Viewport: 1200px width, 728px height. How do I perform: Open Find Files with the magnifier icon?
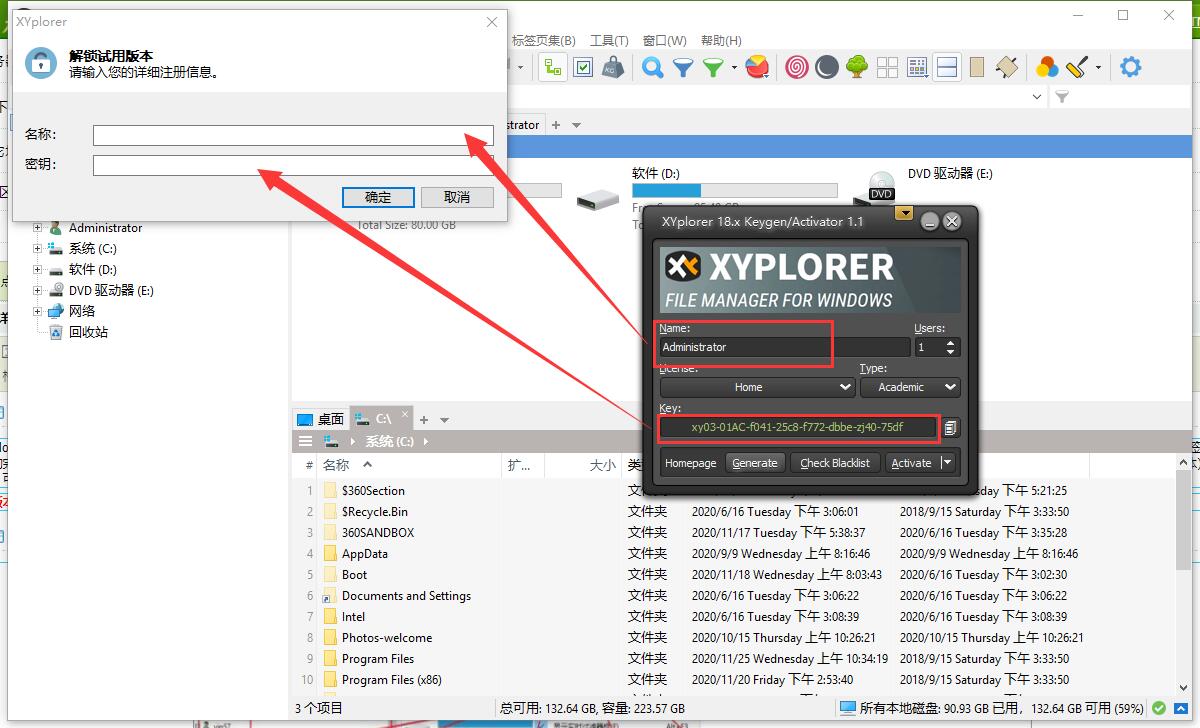pyautogui.click(x=653, y=67)
